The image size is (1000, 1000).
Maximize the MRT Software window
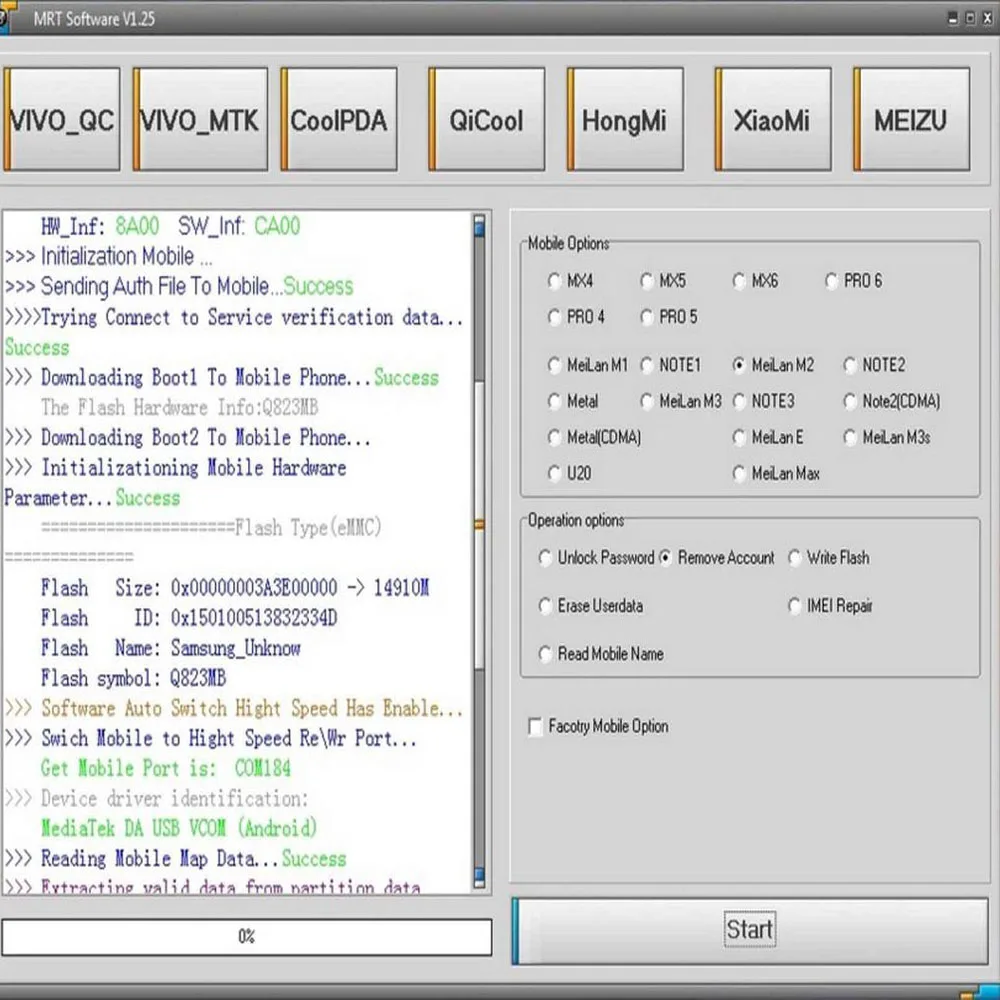click(970, 18)
